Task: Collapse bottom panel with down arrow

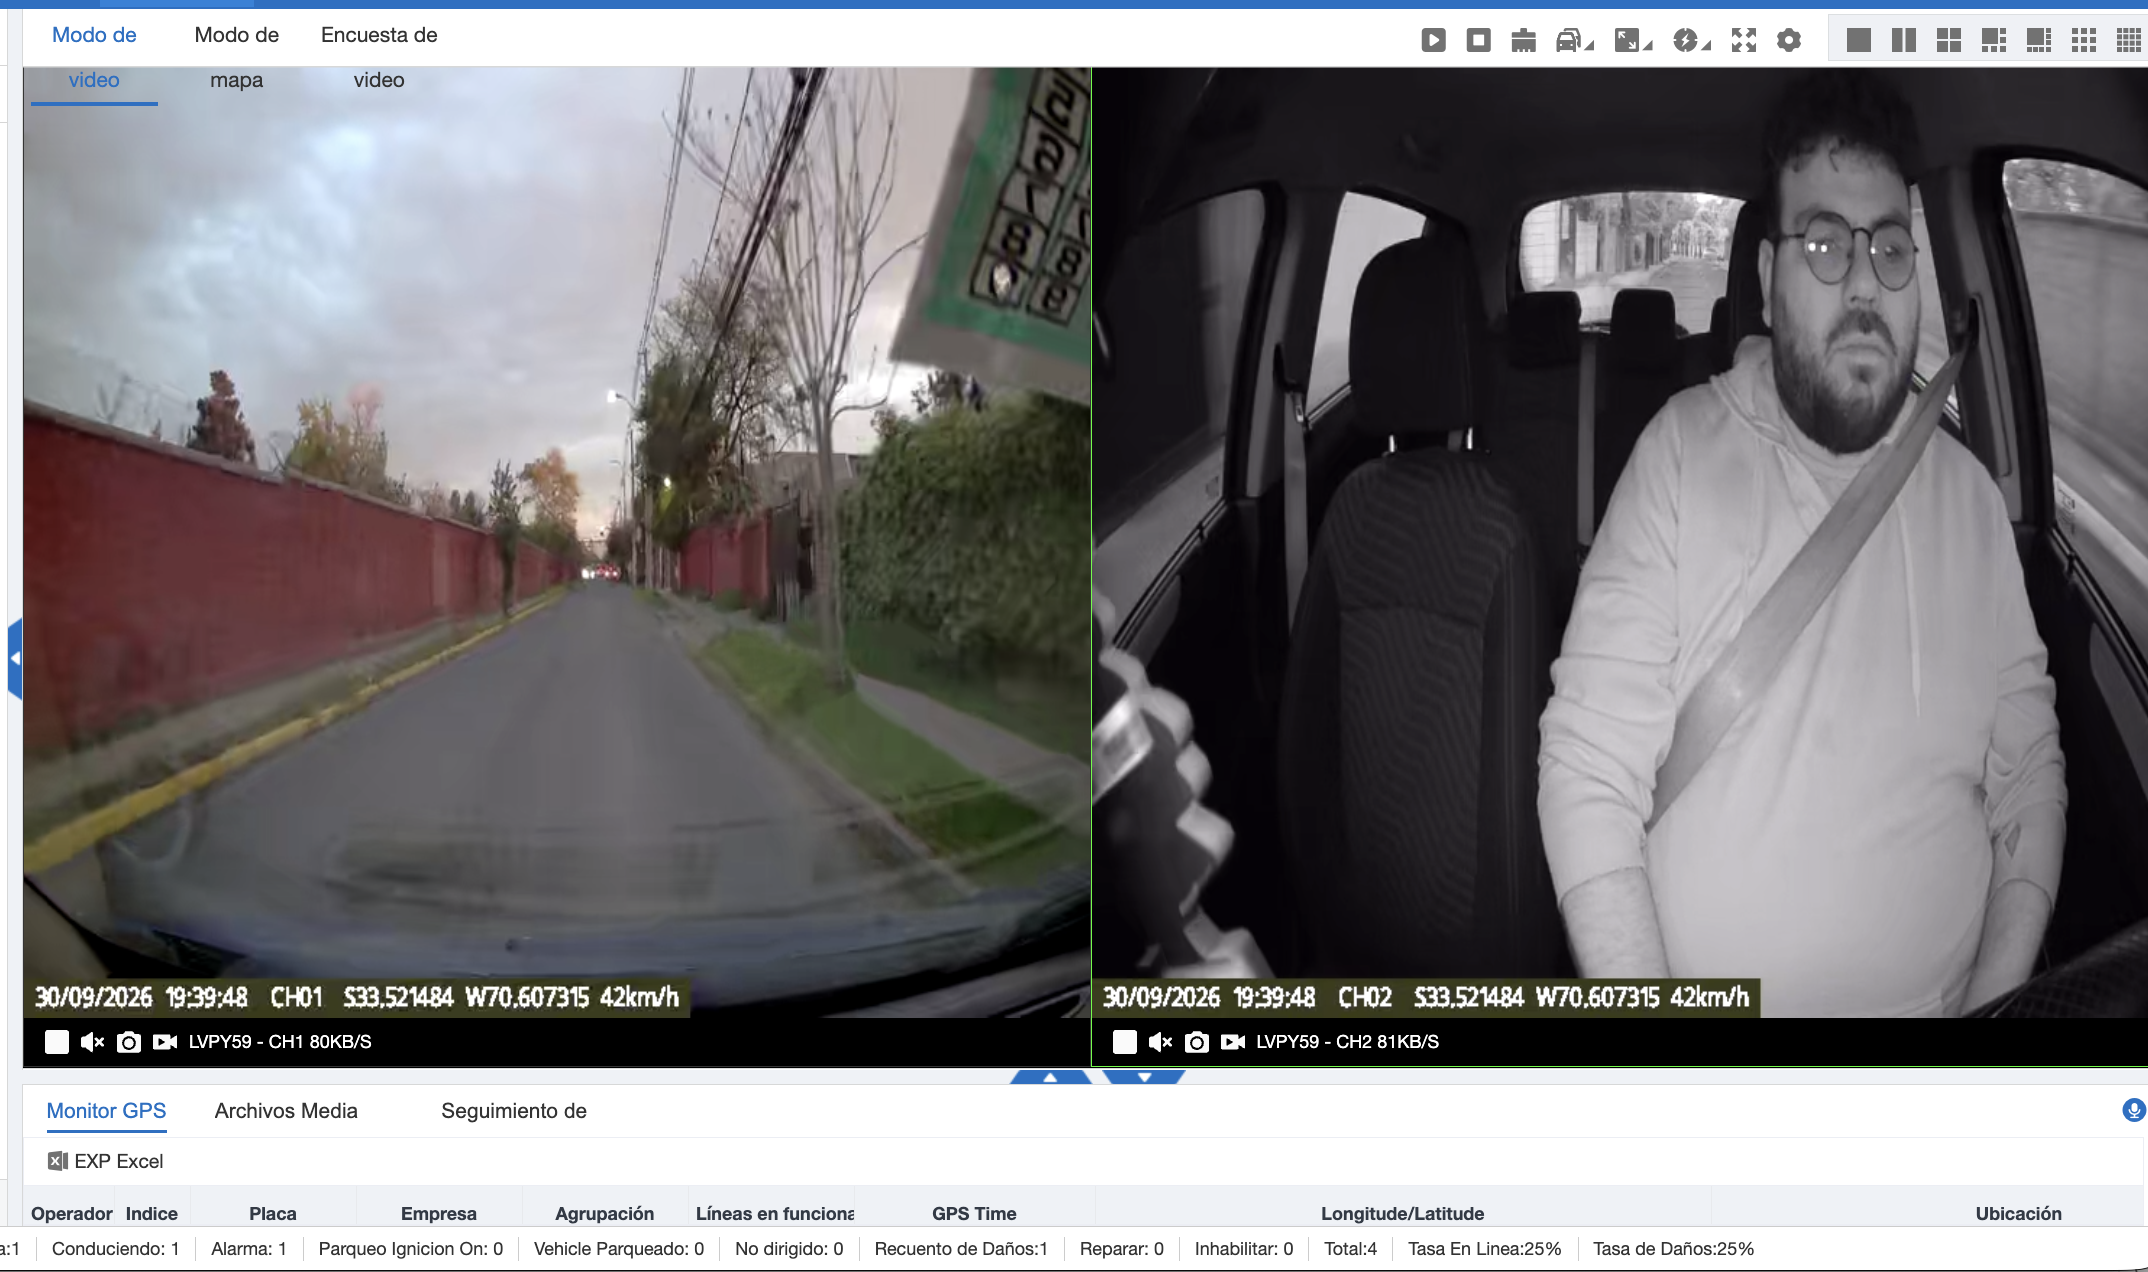Action: tap(1144, 1077)
